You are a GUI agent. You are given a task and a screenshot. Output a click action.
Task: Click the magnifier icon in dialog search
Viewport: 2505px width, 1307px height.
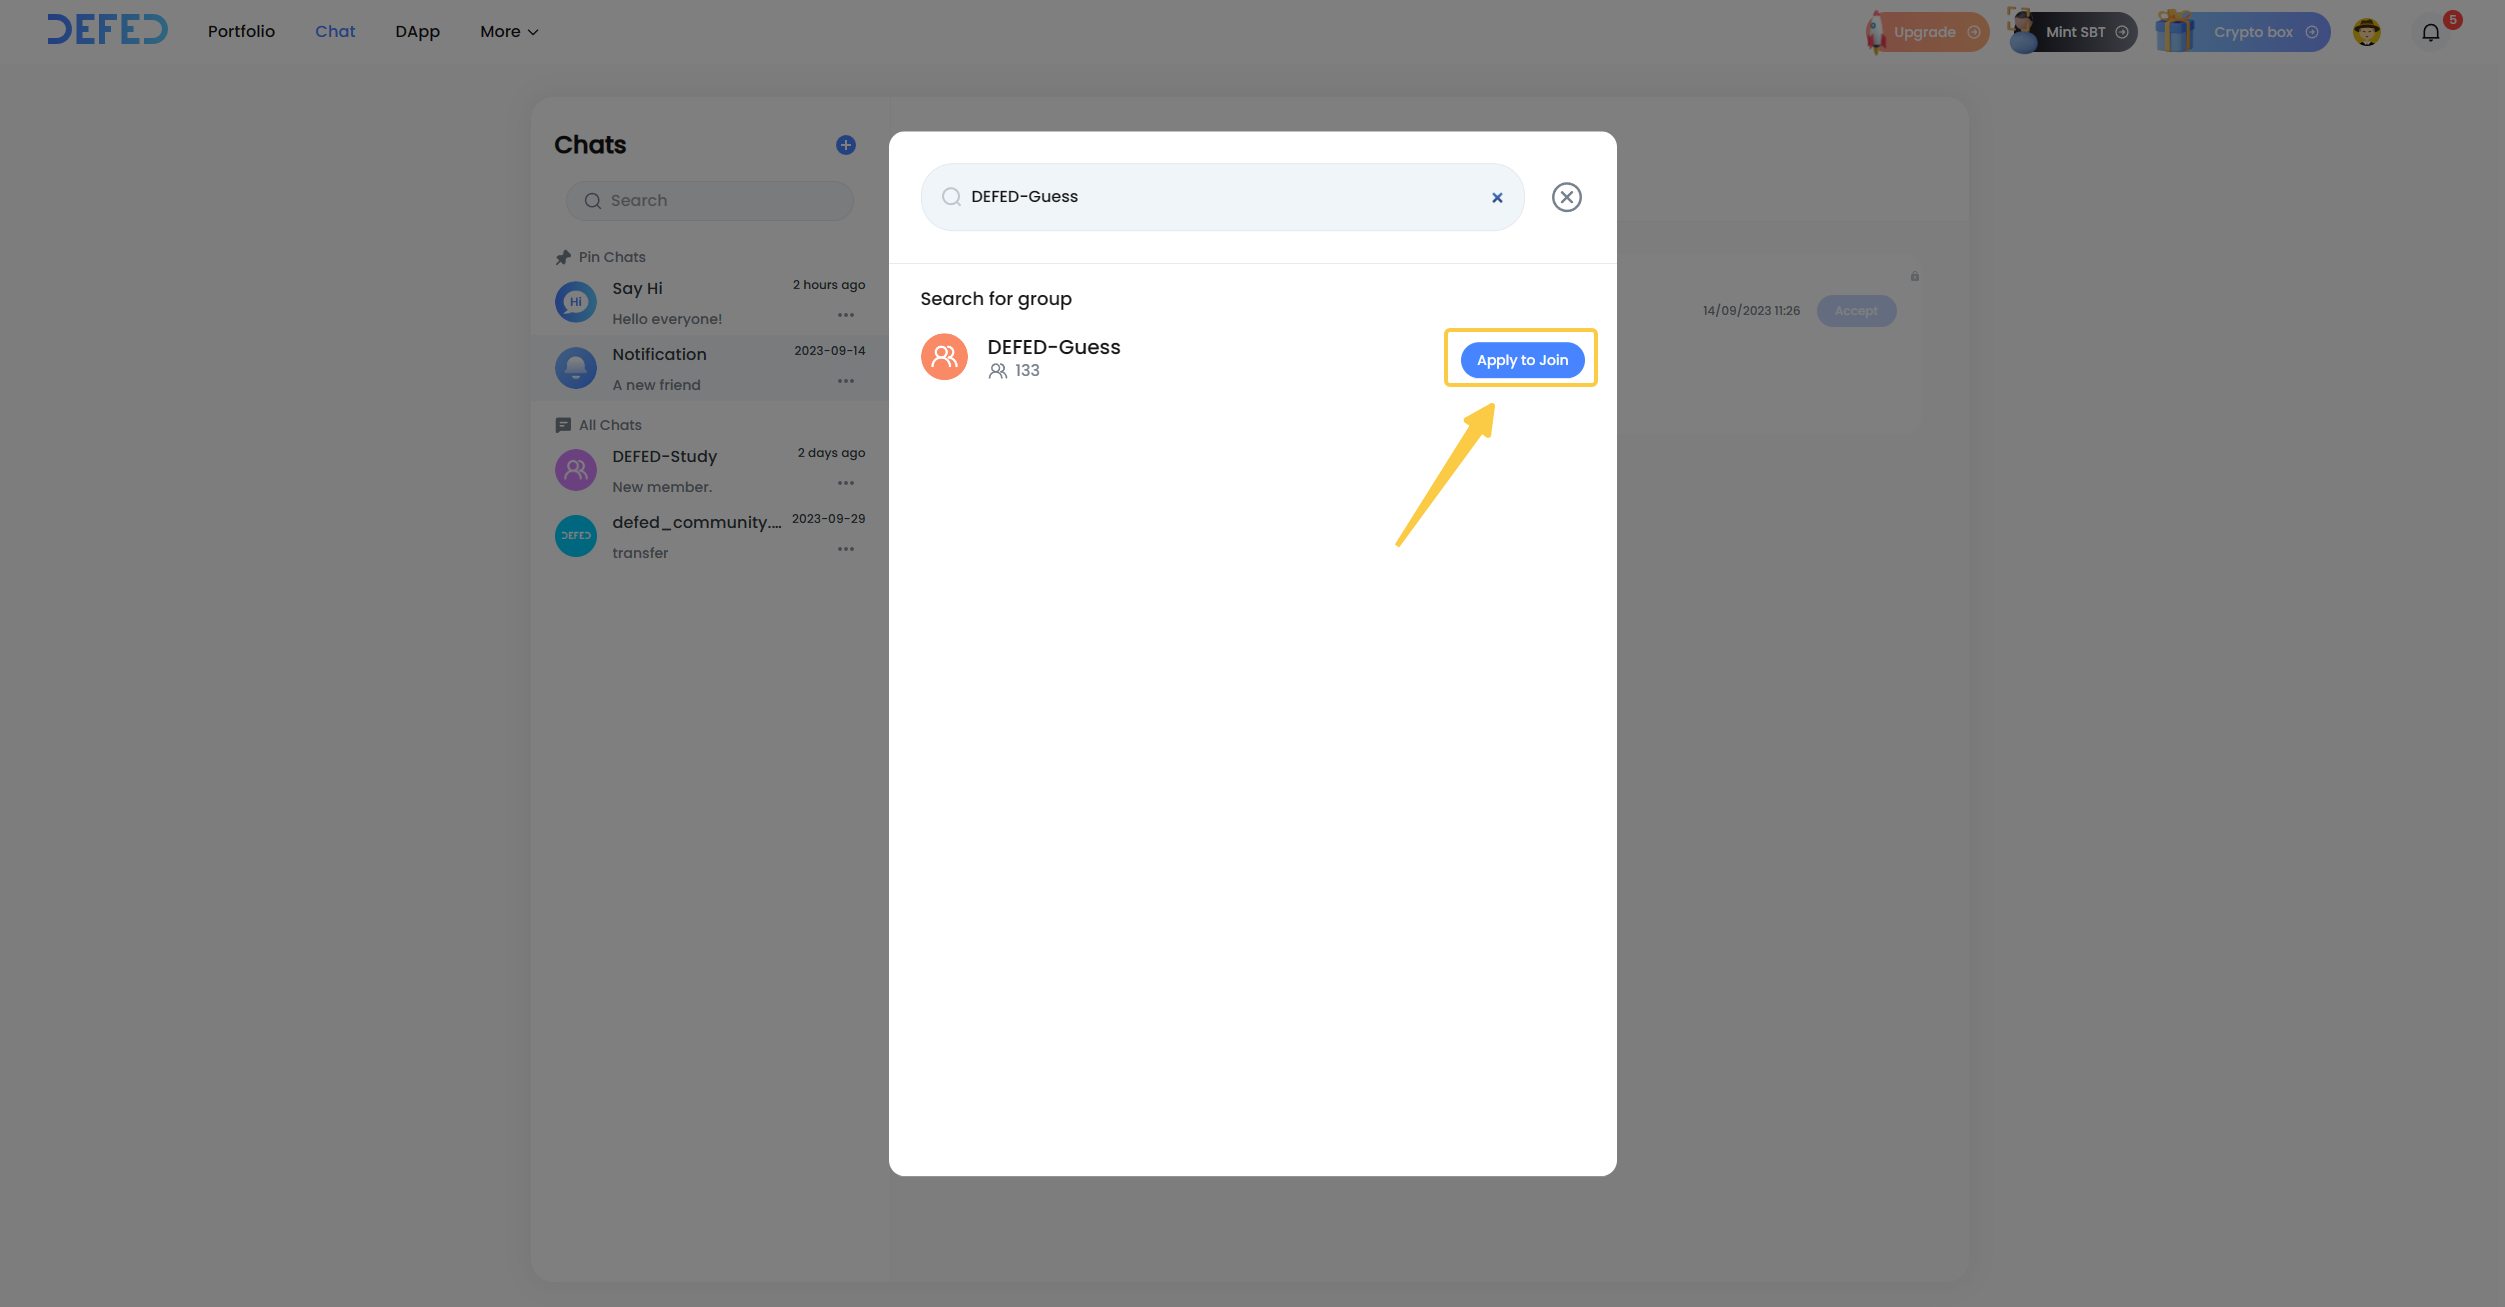pos(951,197)
